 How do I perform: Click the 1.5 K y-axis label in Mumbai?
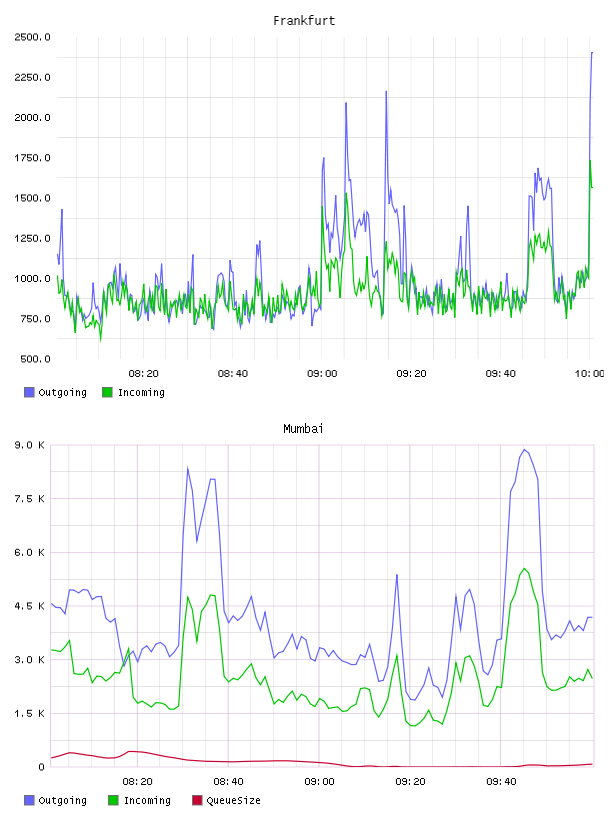pos(29,713)
